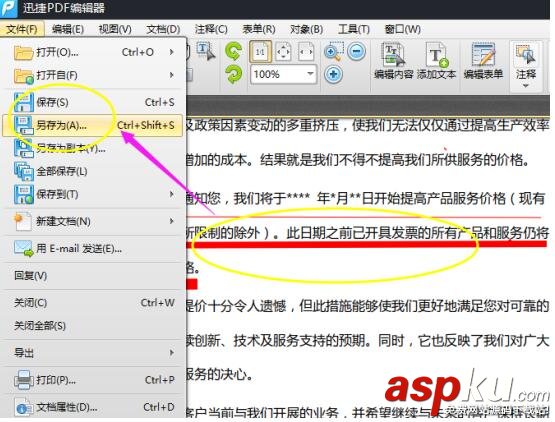Choose 关闭全部(S) menu entry
Screen dimensions: 555x422
tap(94, 326)
